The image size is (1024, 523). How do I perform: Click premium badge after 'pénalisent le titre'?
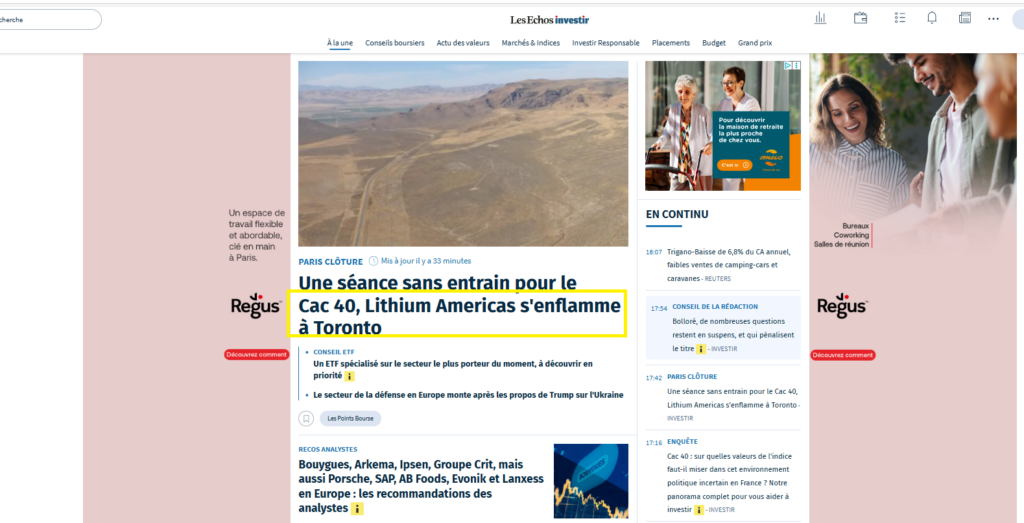[x=700, y=349]
